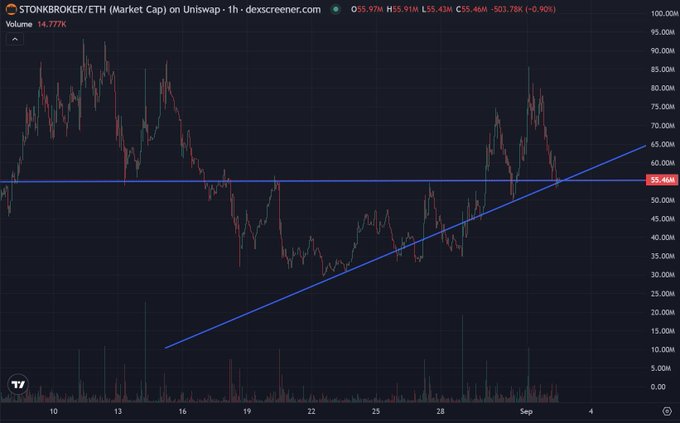680x423 pixels.
Task: Click the TradingView logo
Action: (18, 384)
